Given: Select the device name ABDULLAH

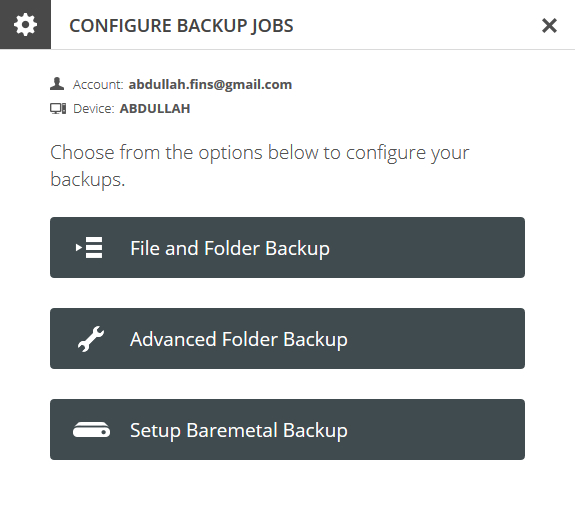Looking at the screenshot, I should coord(155,109).
